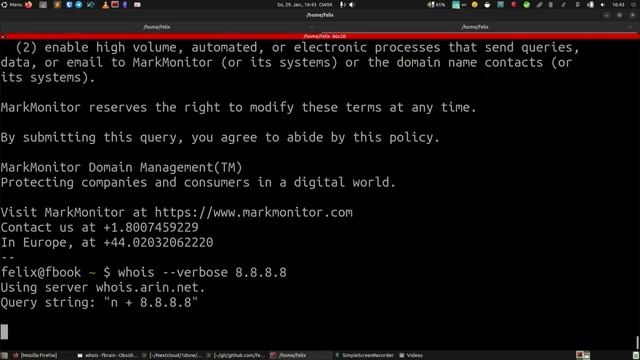This screenshot has width=640, height=360.
Task: Open the red screen recorder launcher icon
Action: point(115,4)
